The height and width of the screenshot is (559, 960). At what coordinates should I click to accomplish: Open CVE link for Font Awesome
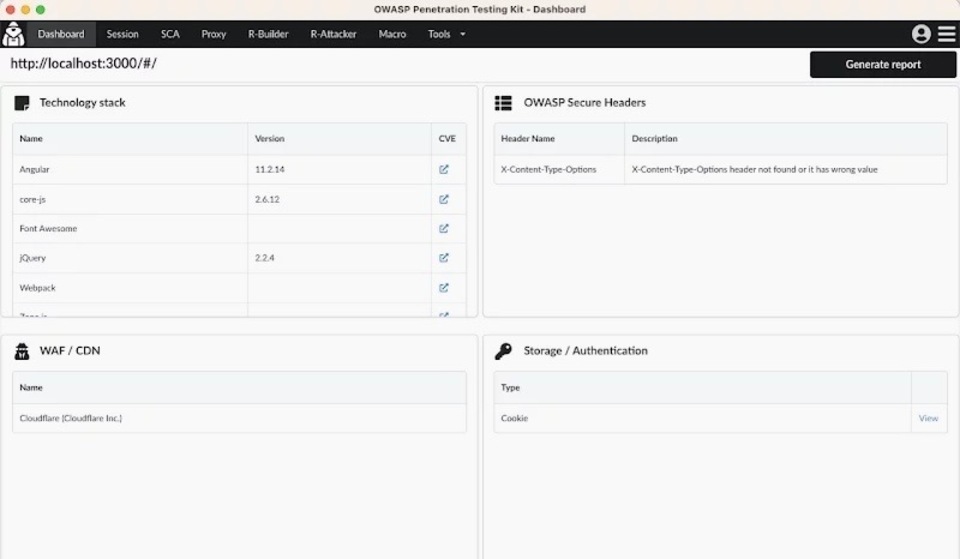point(444,229)
